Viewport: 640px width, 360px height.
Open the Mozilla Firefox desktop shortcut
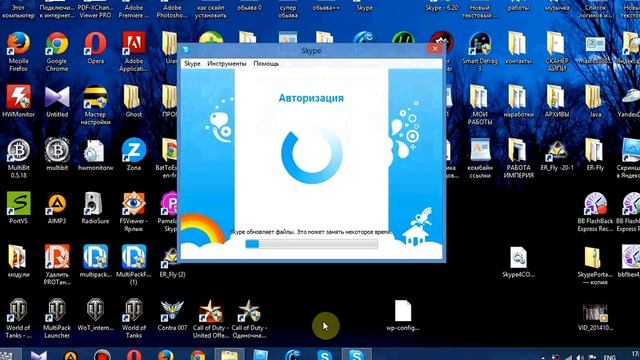[x=18, y=52]
